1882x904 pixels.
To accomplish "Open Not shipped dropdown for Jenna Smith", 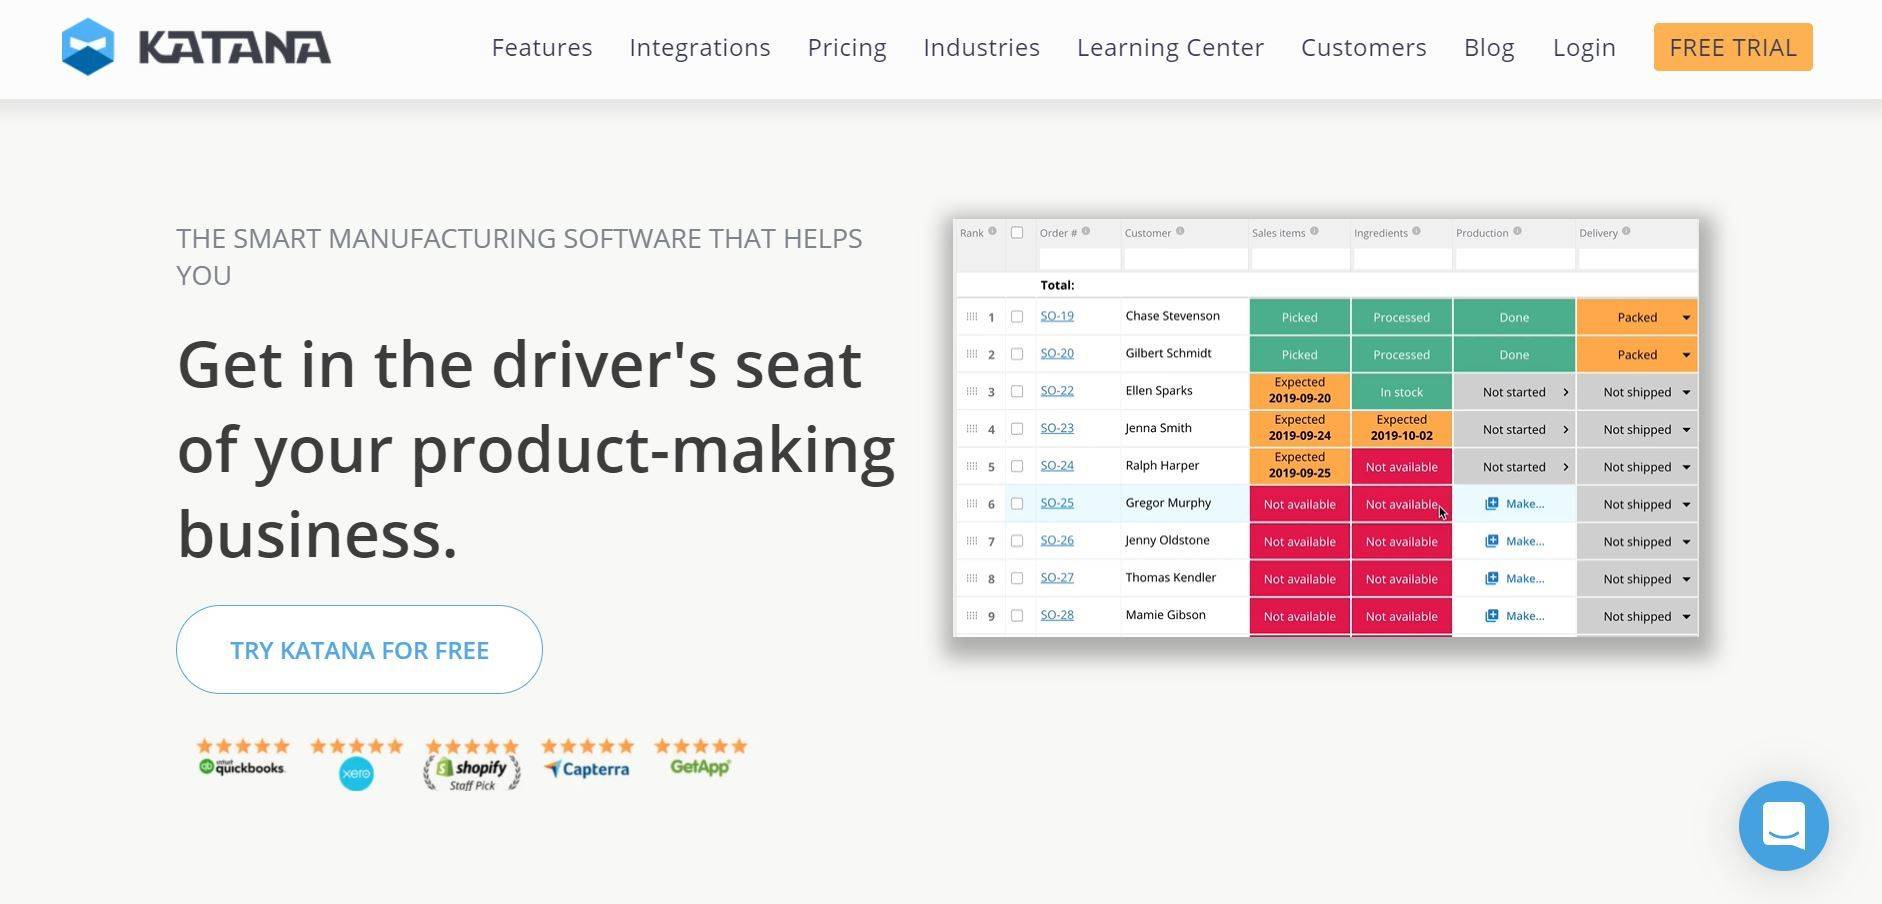I will 1686,430.
